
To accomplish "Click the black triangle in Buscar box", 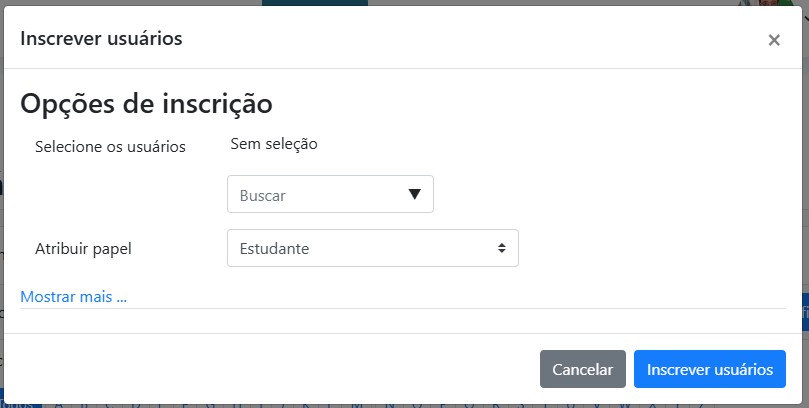I will [414, 194].
